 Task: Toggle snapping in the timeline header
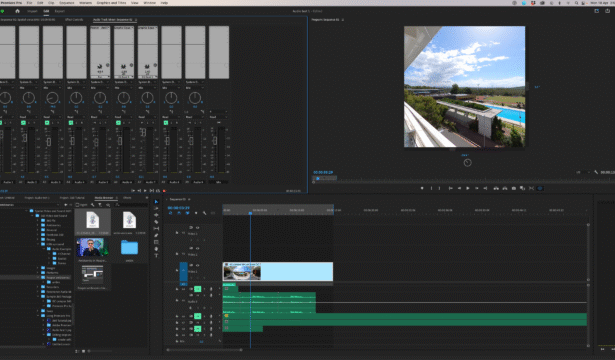pos(179,213)
